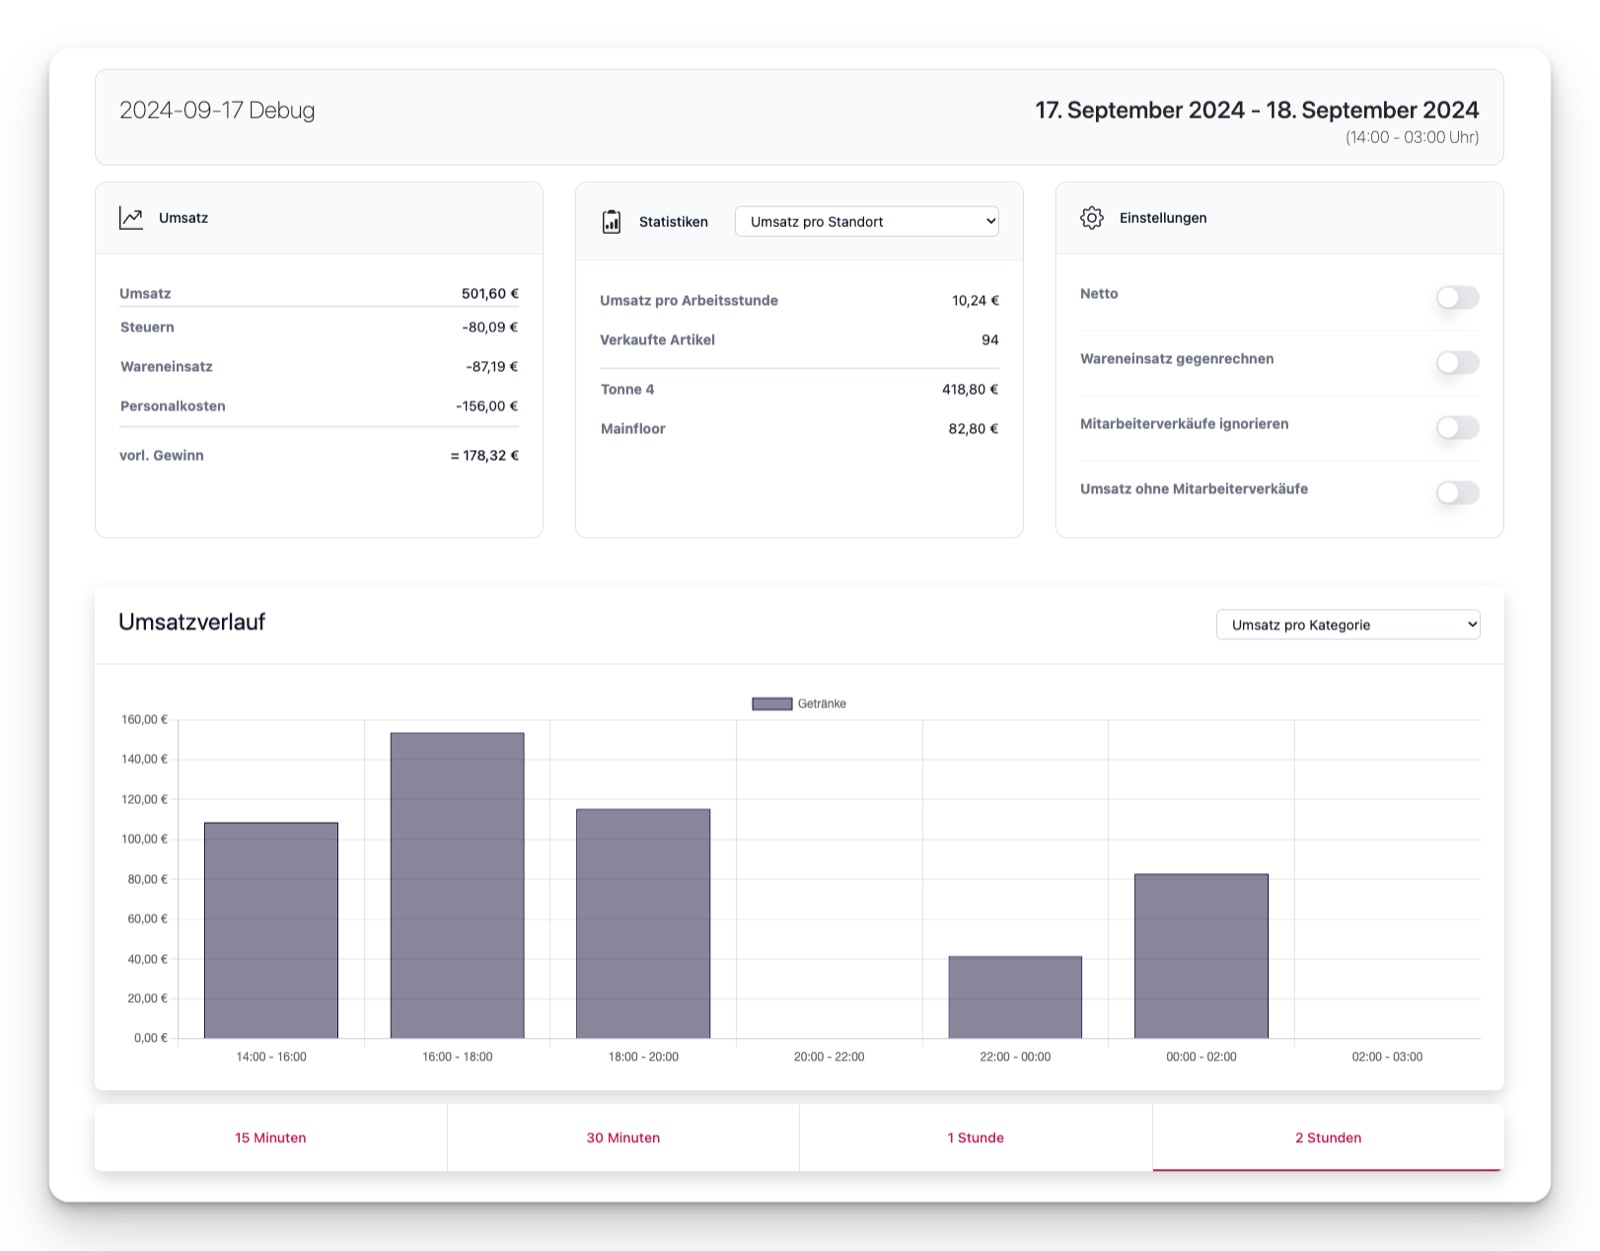Screen dimensions: 1600x1251
Task: Click the 501,60 € Umsatz value
Action: coord(490,294)
